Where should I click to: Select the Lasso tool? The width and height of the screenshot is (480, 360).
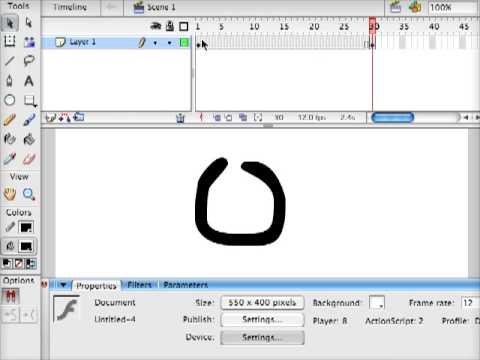(x=29, y=61)
